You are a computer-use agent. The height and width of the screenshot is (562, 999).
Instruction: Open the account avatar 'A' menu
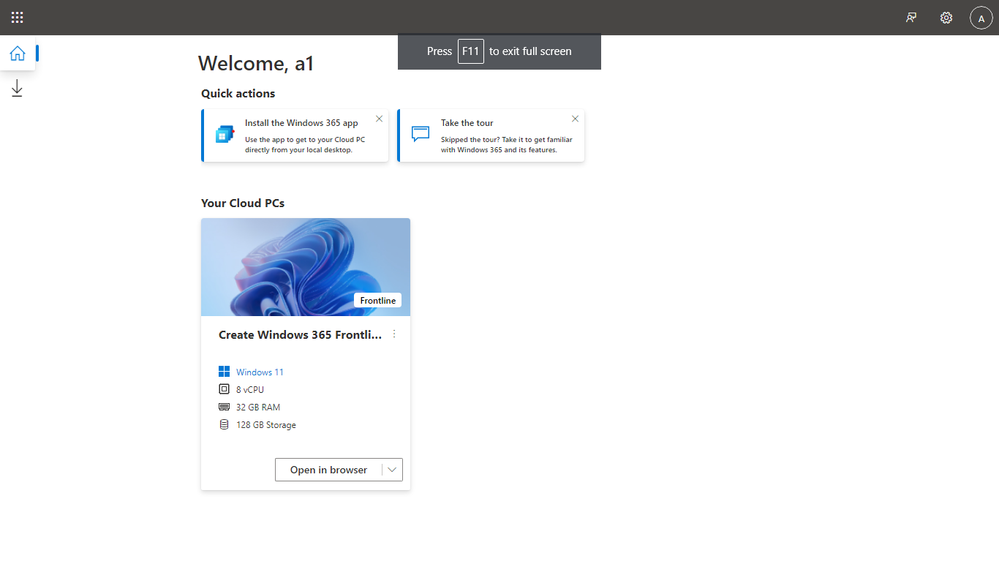[x=981, y=18]
